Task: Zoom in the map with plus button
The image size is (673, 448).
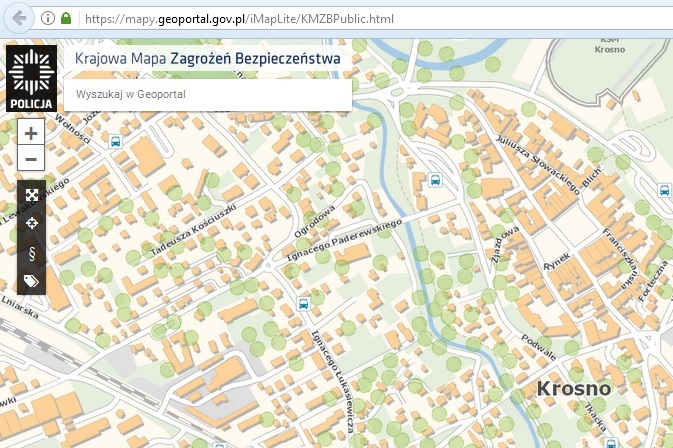Action: (x=31, y=133)
